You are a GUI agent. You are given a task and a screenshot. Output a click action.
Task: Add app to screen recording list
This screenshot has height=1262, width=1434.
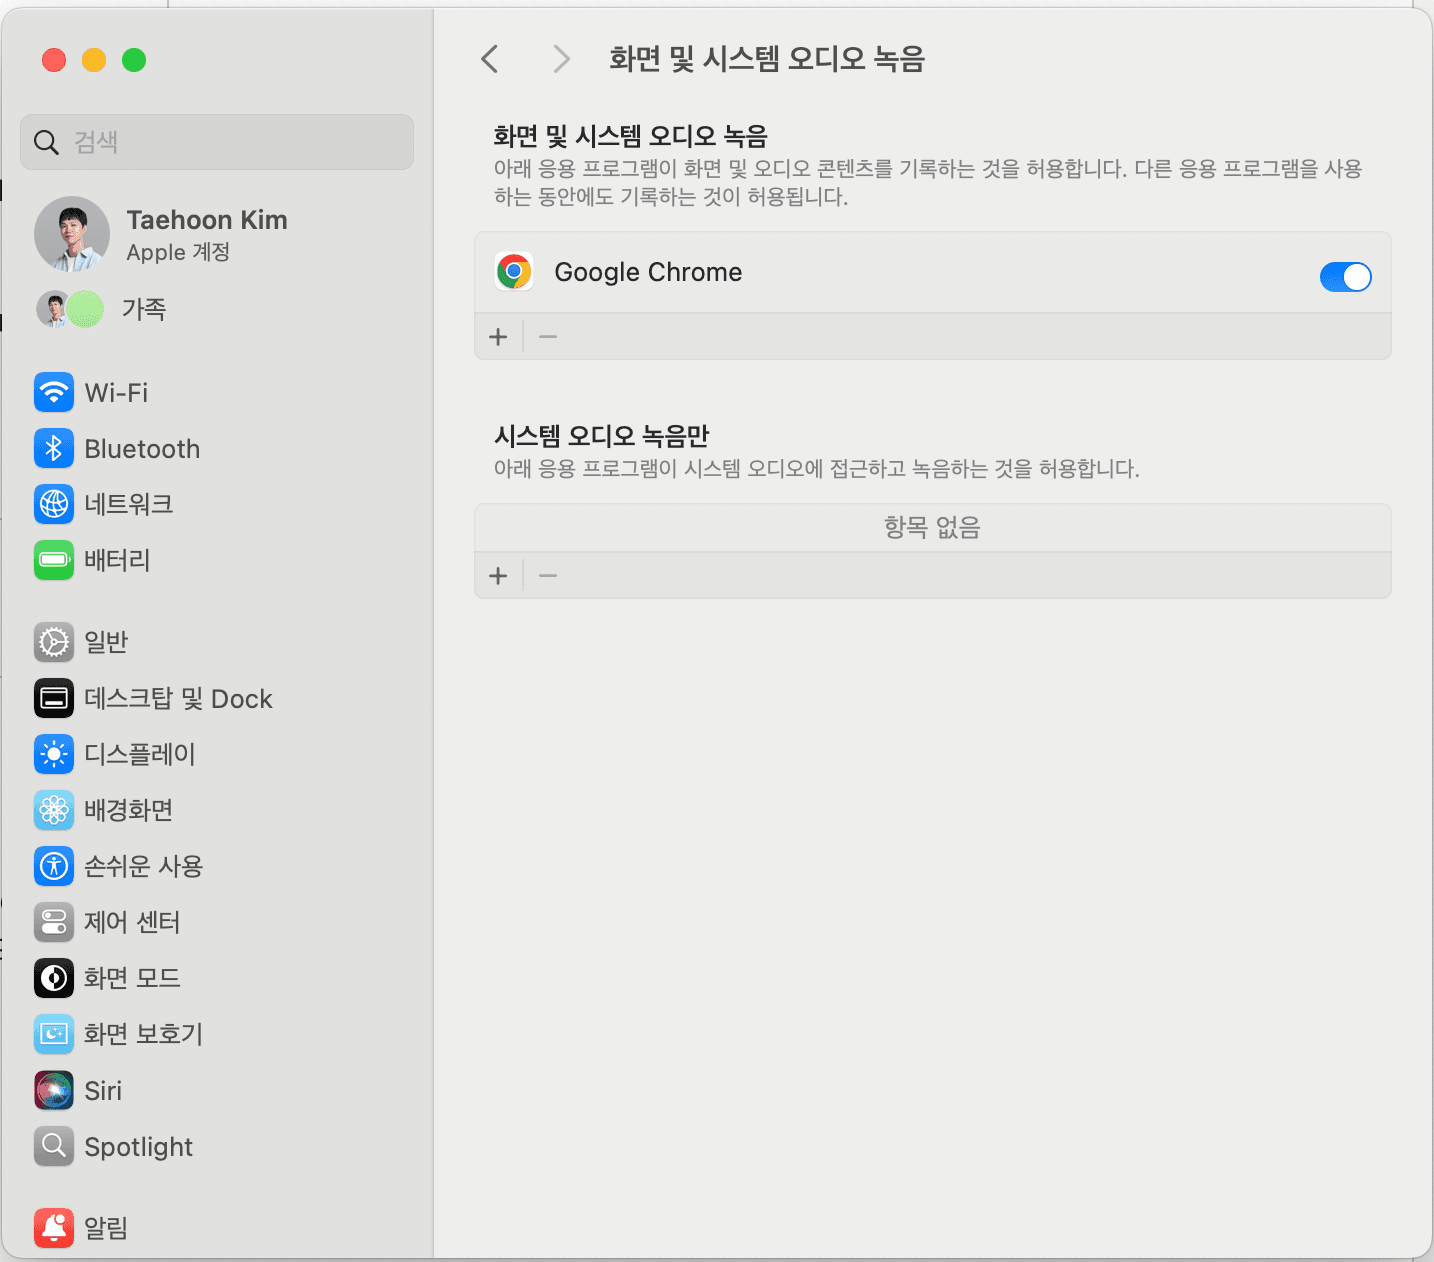click(x=498, y=336)
